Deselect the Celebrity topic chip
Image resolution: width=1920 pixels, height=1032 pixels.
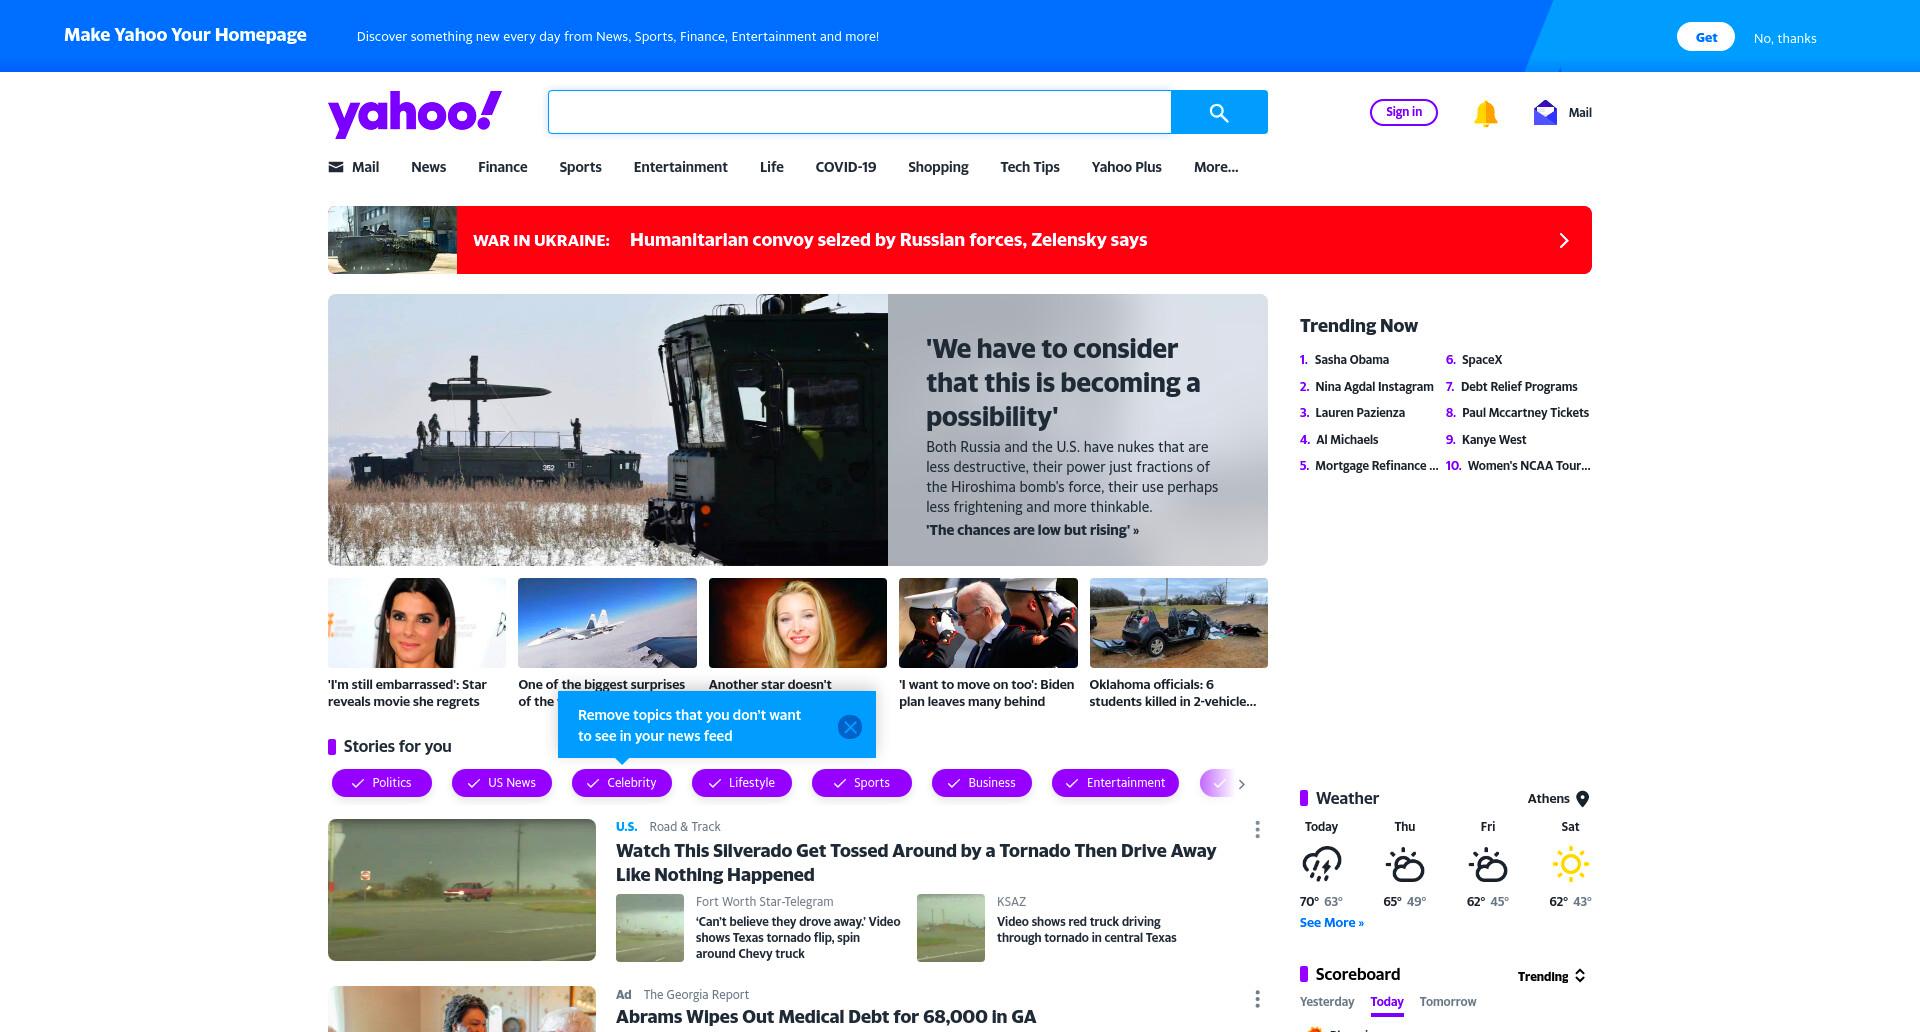622,783
